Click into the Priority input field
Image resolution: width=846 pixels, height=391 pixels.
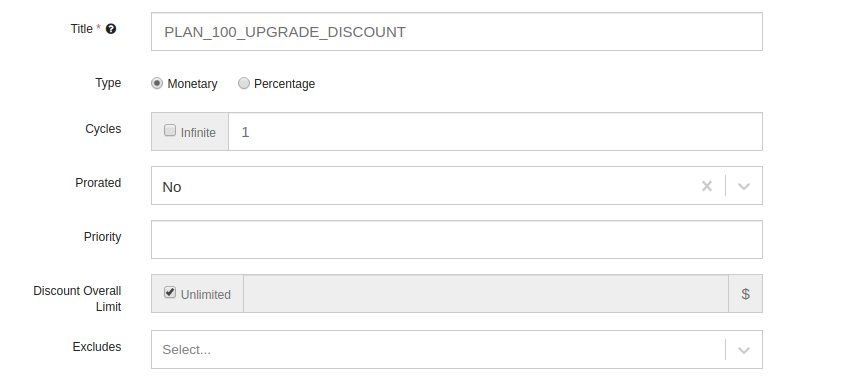tap(456, 239)
